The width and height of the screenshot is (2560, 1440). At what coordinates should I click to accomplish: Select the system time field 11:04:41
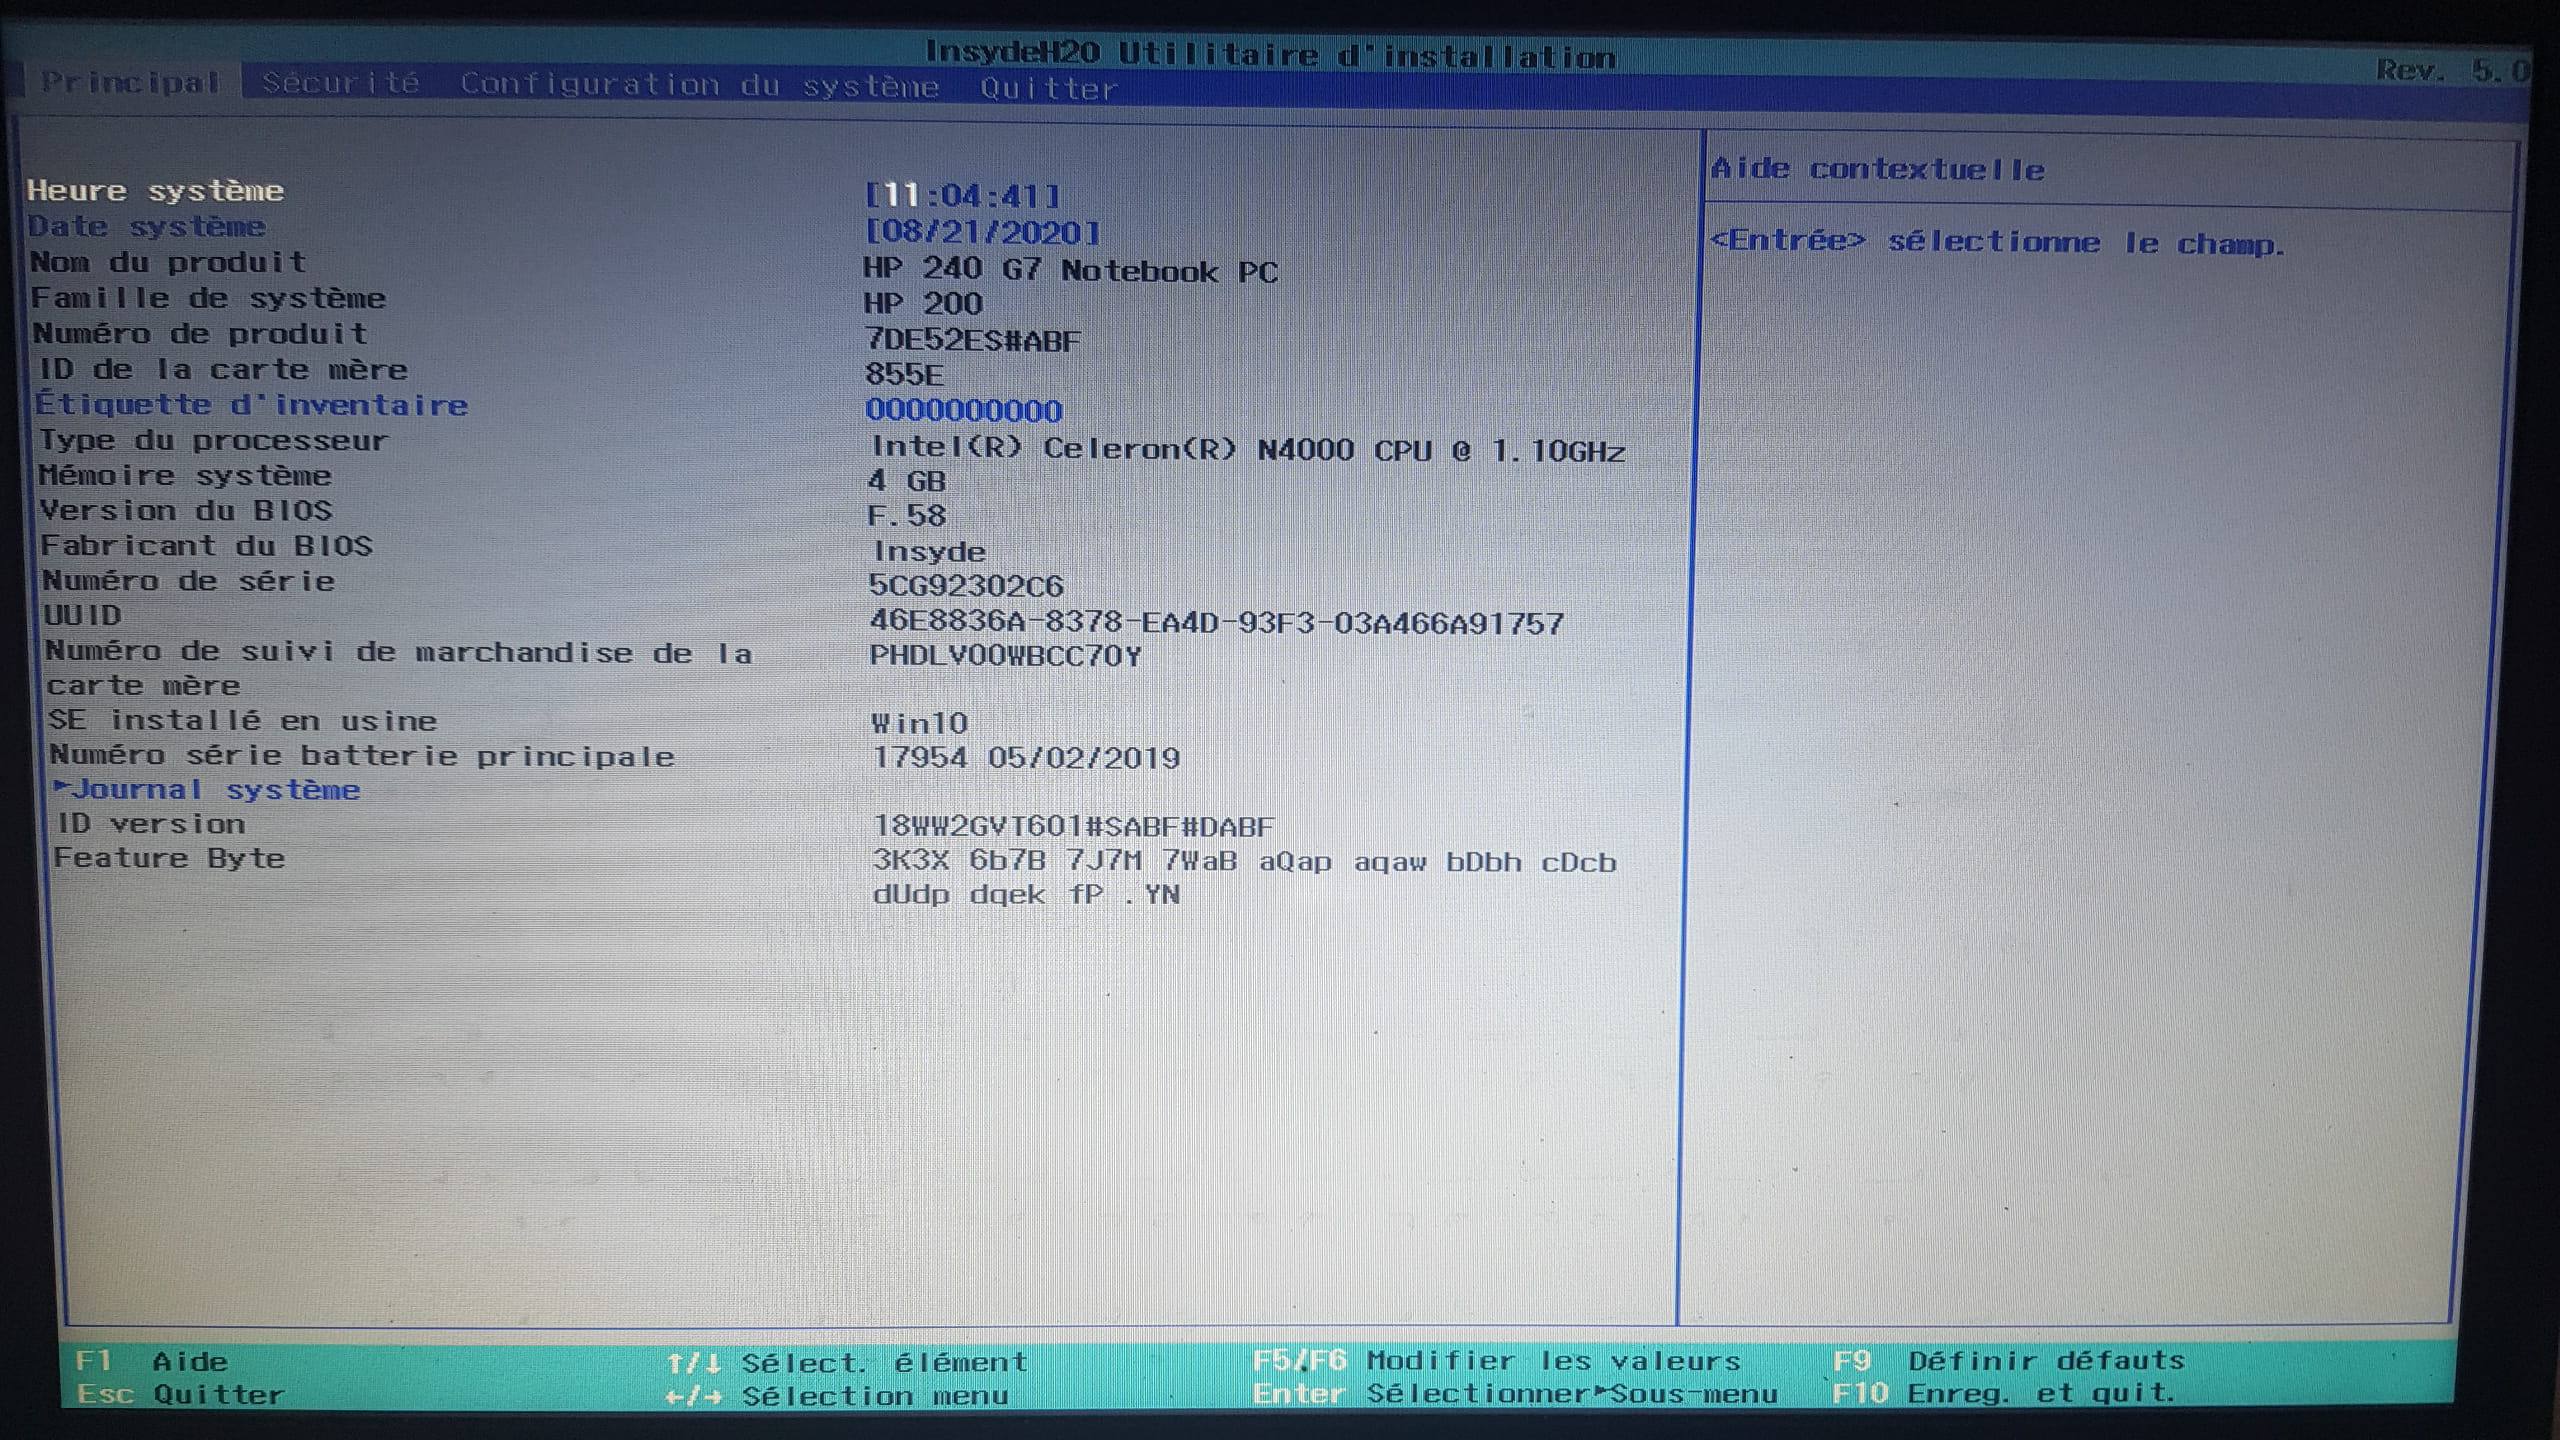962,195
